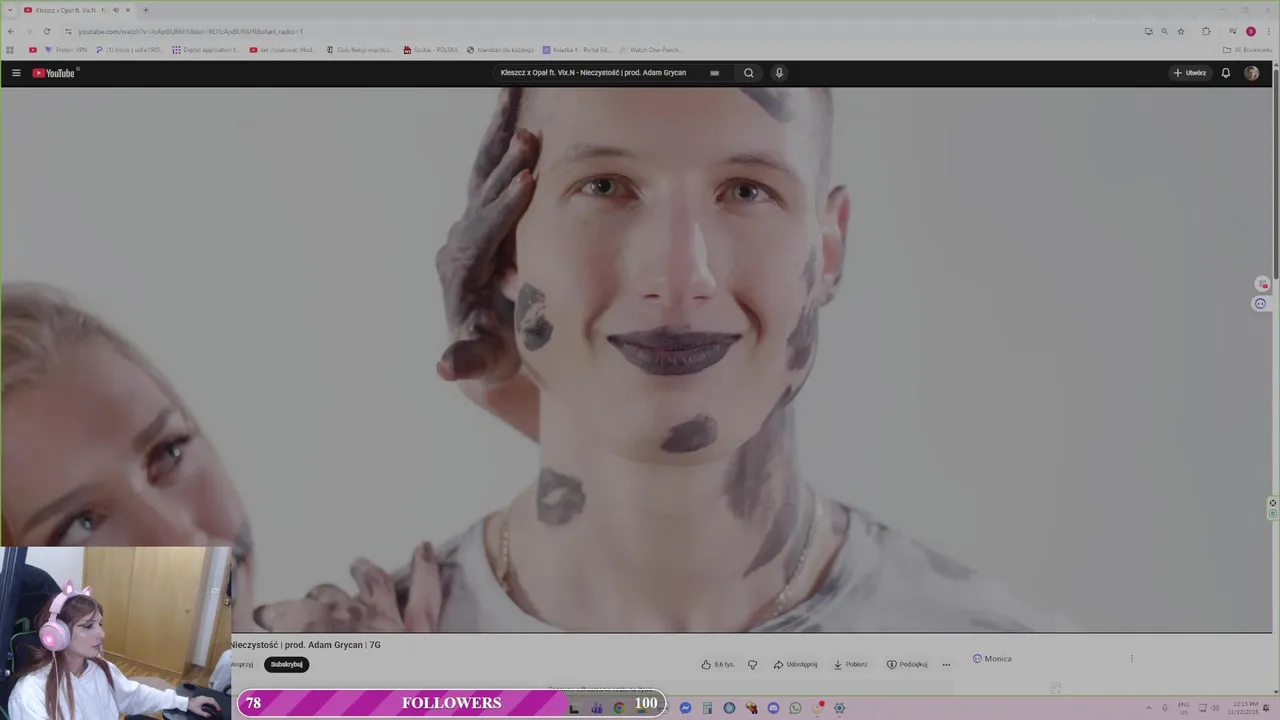Viewport: 1280px width, 720px height.
Task: Click the video title Nieczystość prod. Adam Grycan
Action: [x=305, y=645]
